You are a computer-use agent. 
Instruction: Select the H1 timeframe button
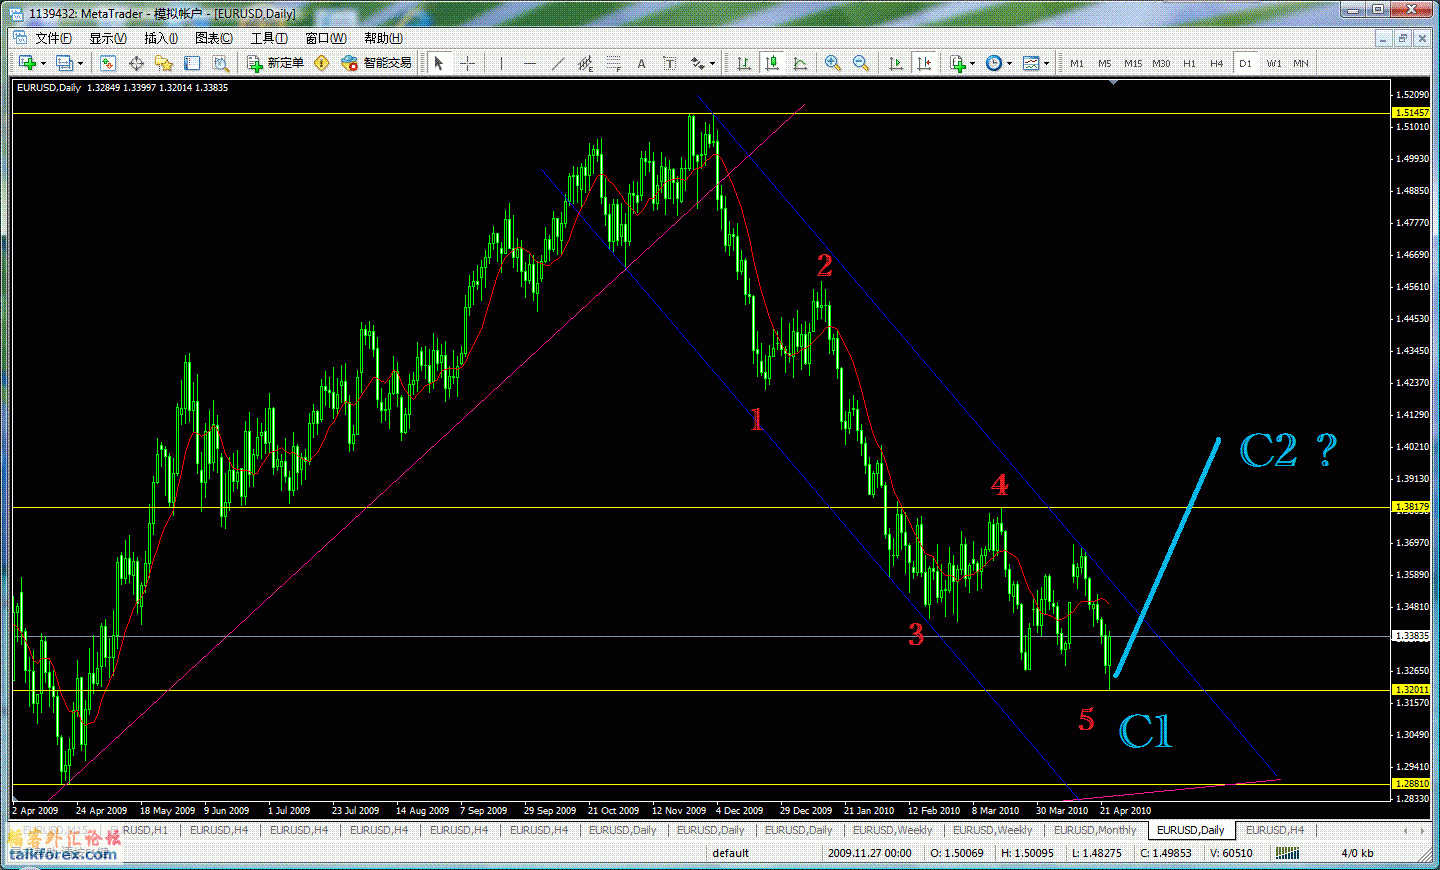pyautogui.click(x=1189, y=63)
